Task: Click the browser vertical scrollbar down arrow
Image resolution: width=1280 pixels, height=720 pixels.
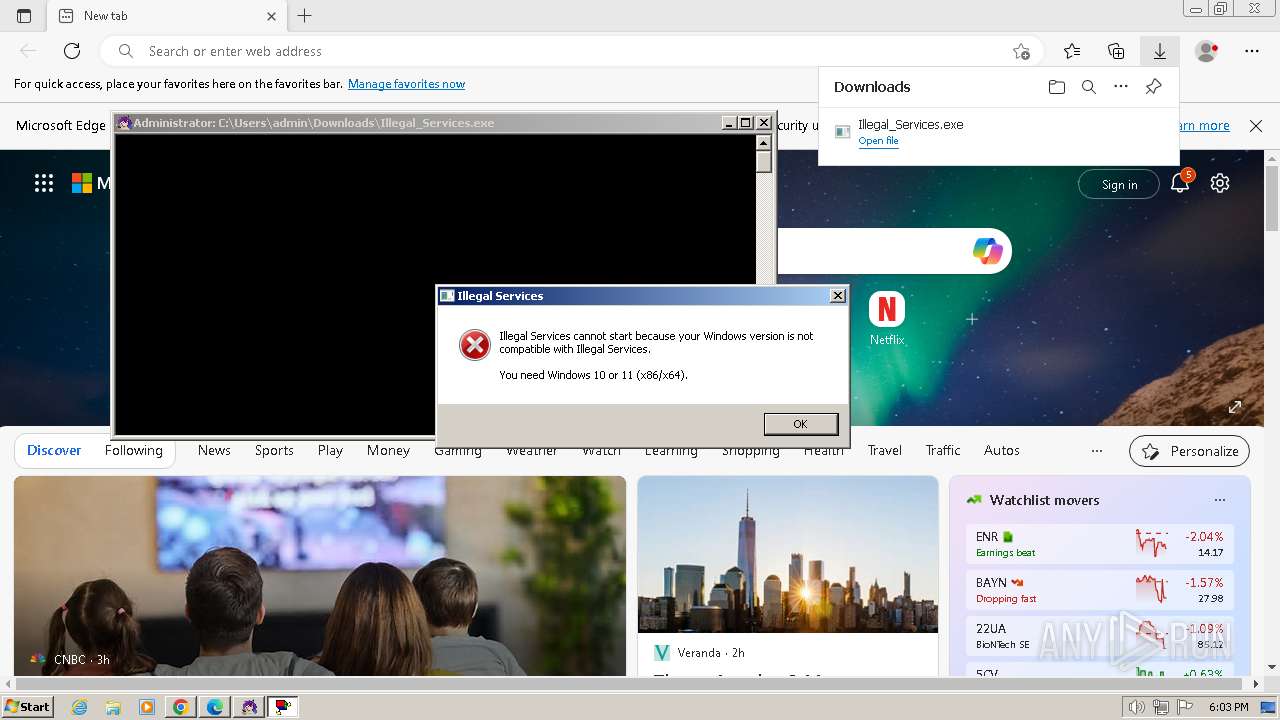Action: click(x=1272, y=667)
